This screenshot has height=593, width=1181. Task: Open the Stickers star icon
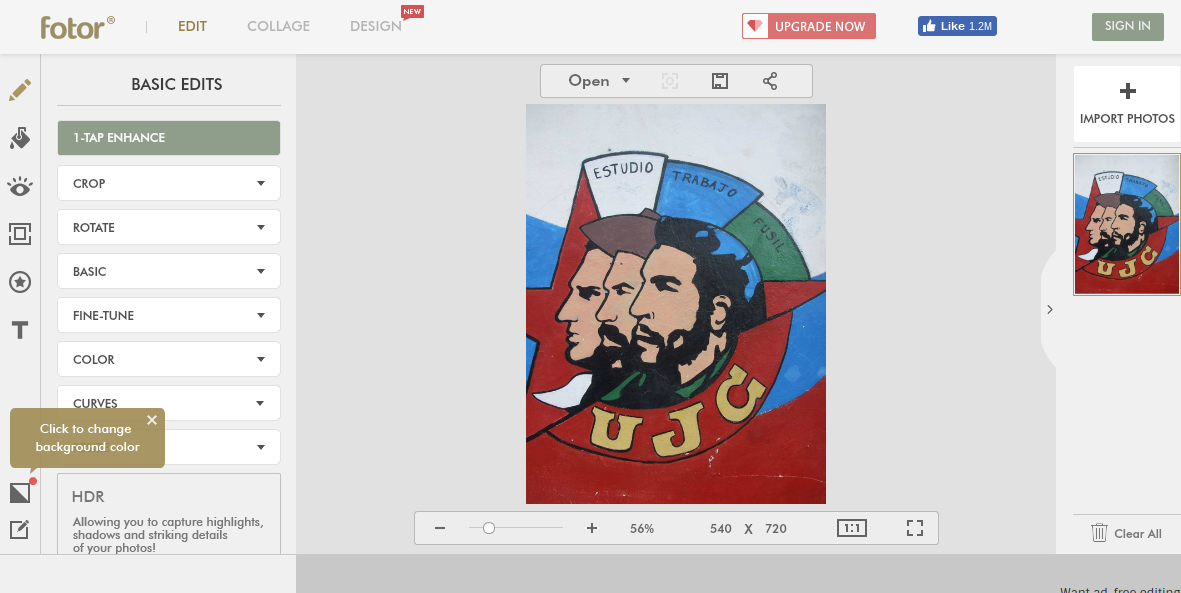(20, 282)
